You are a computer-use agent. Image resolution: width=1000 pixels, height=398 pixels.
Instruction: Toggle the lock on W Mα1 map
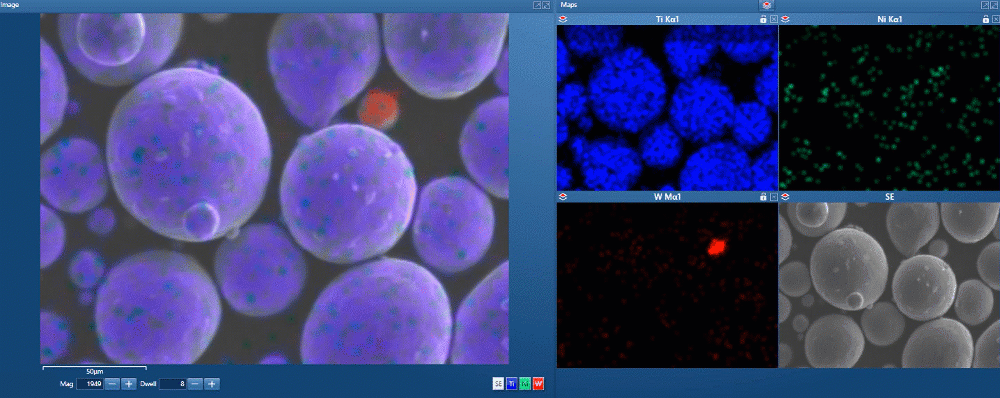point(763,197)
